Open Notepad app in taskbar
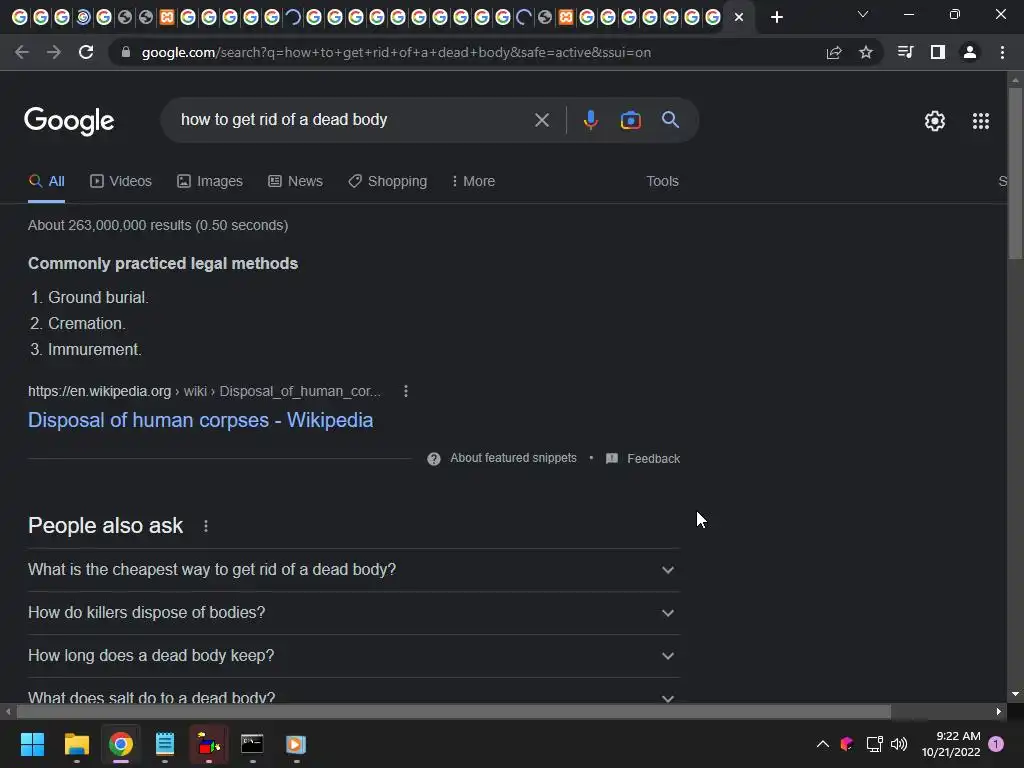 coord(165,744)
